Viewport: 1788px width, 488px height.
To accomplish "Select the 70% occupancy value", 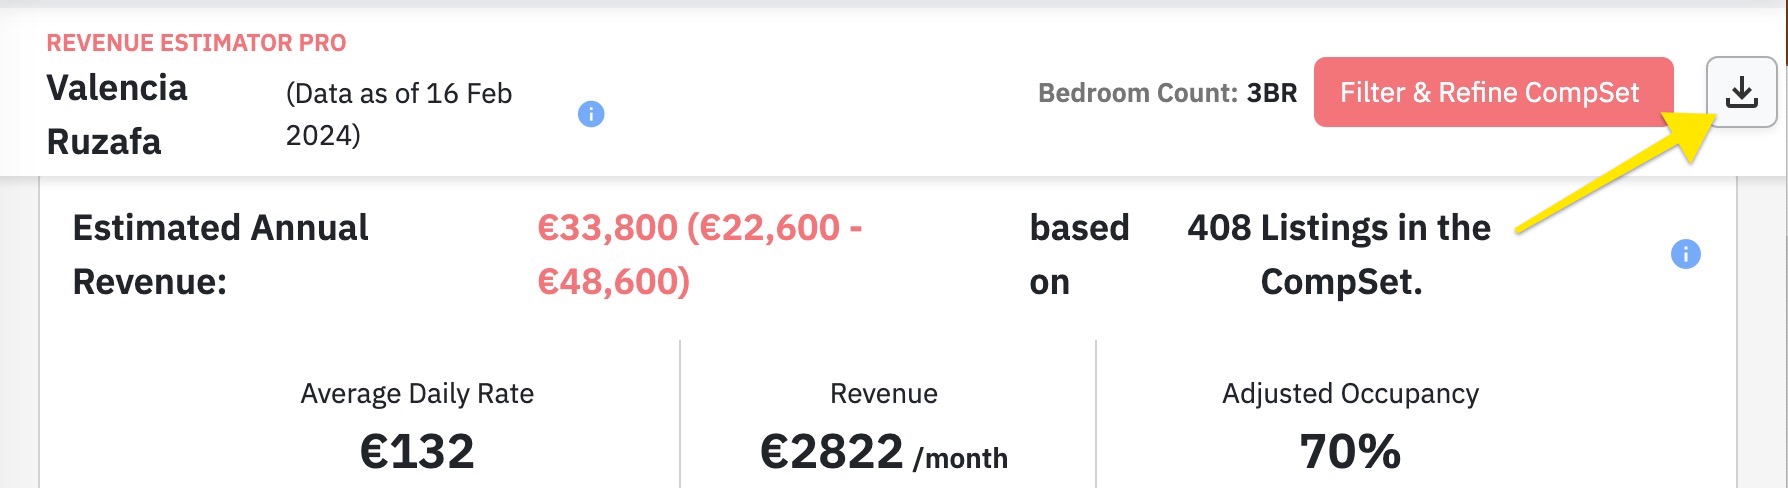I will pyautogui.click(x=1350, y=451).
